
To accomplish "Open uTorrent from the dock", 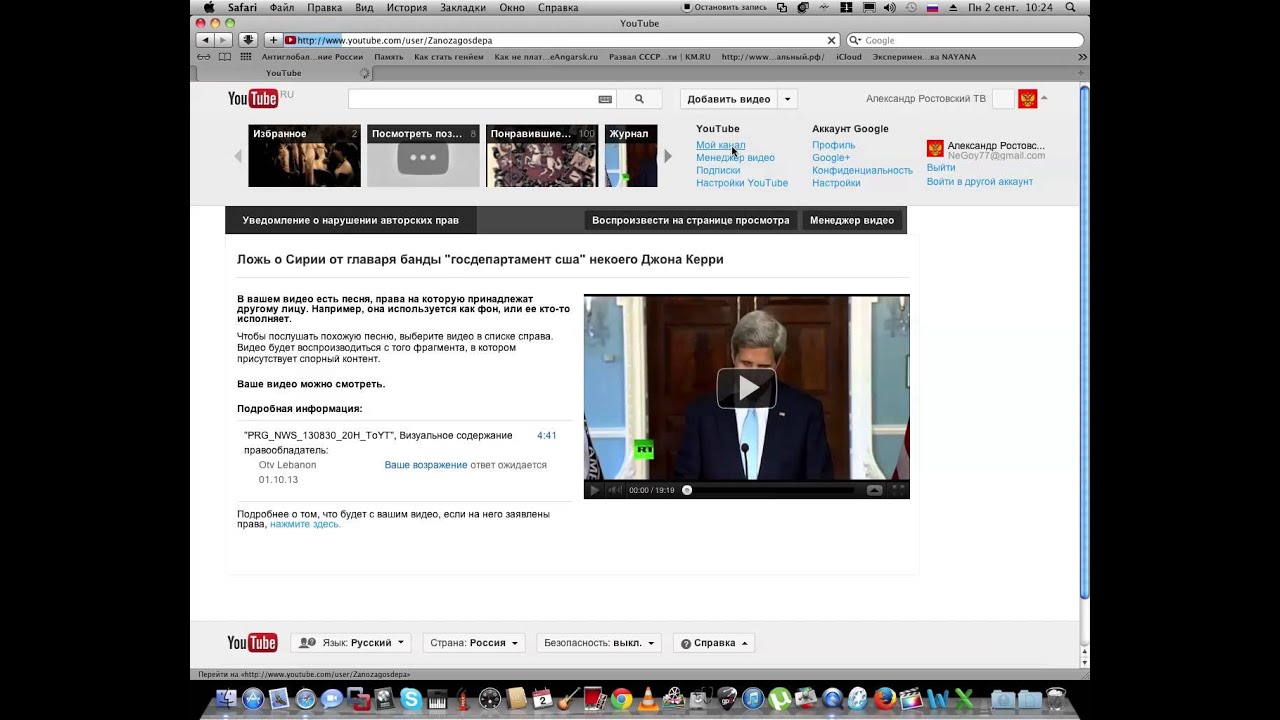I will (x=779, y=699).
